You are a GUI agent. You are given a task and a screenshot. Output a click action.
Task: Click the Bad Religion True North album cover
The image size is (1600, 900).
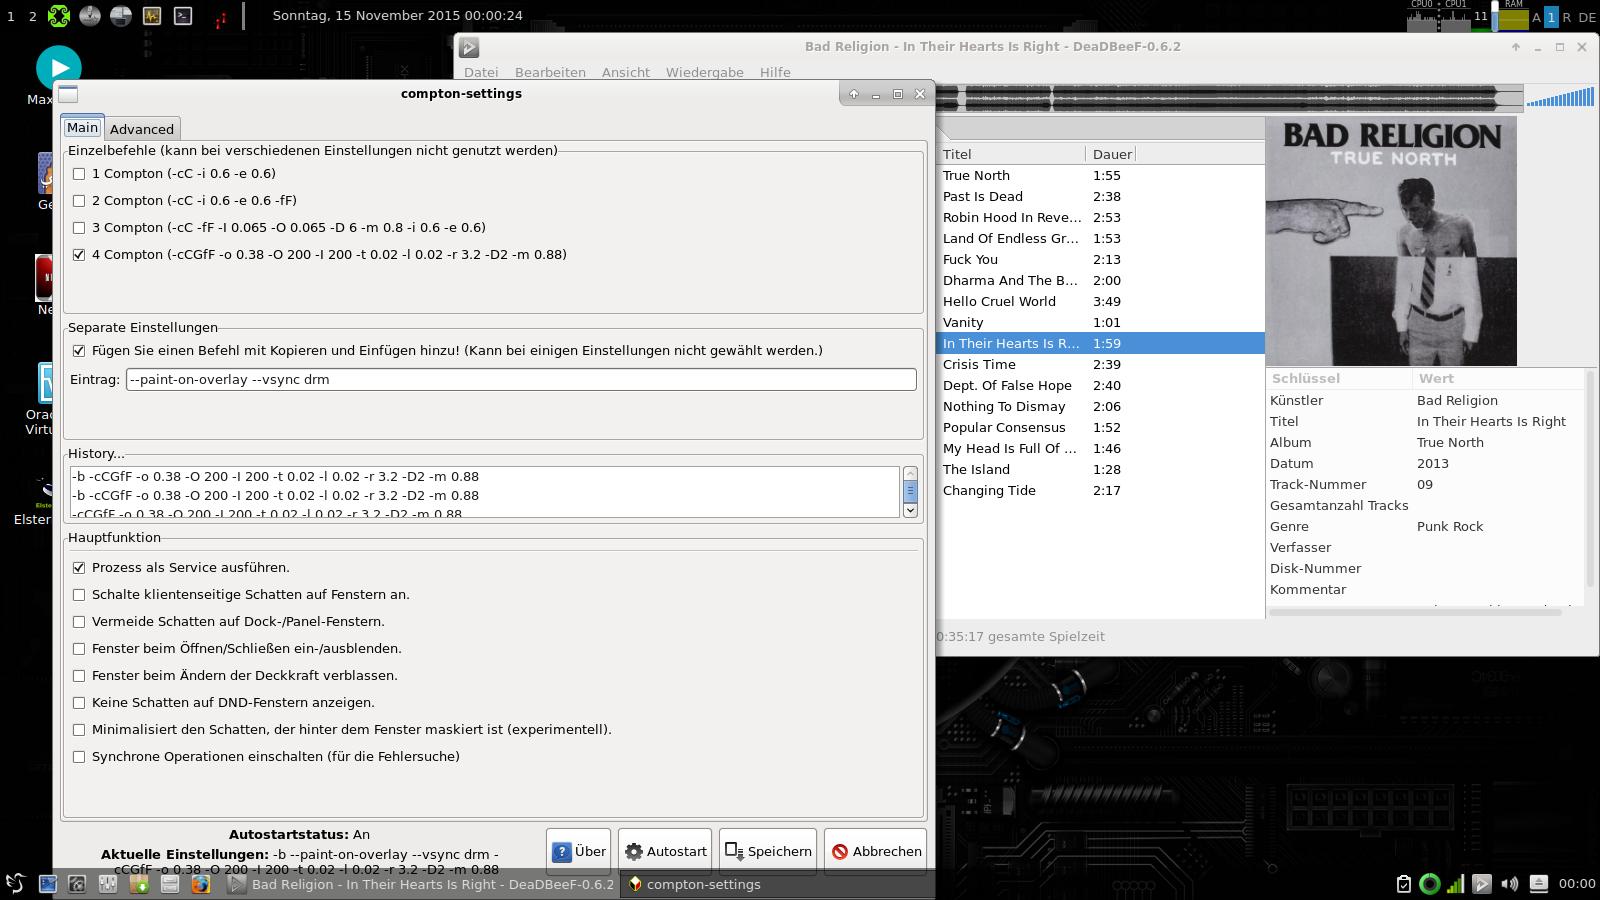[1391, 241]
